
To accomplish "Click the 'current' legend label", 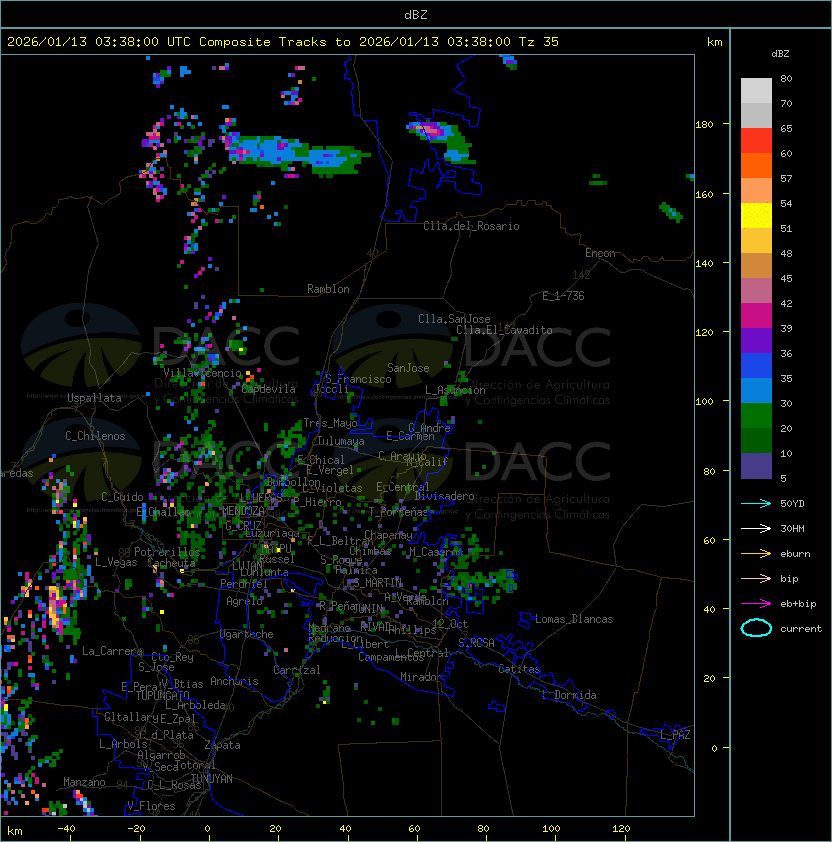I will click(801, 629).
